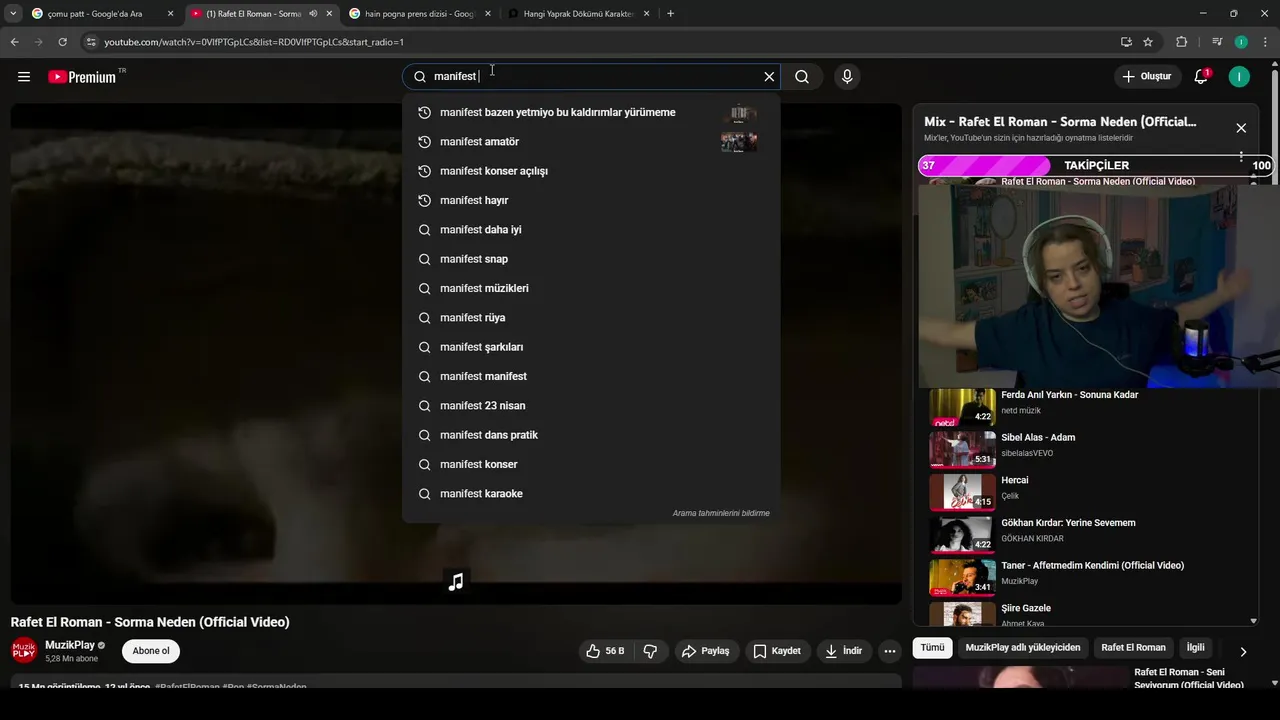Open a new browser tab

[670, 14]
